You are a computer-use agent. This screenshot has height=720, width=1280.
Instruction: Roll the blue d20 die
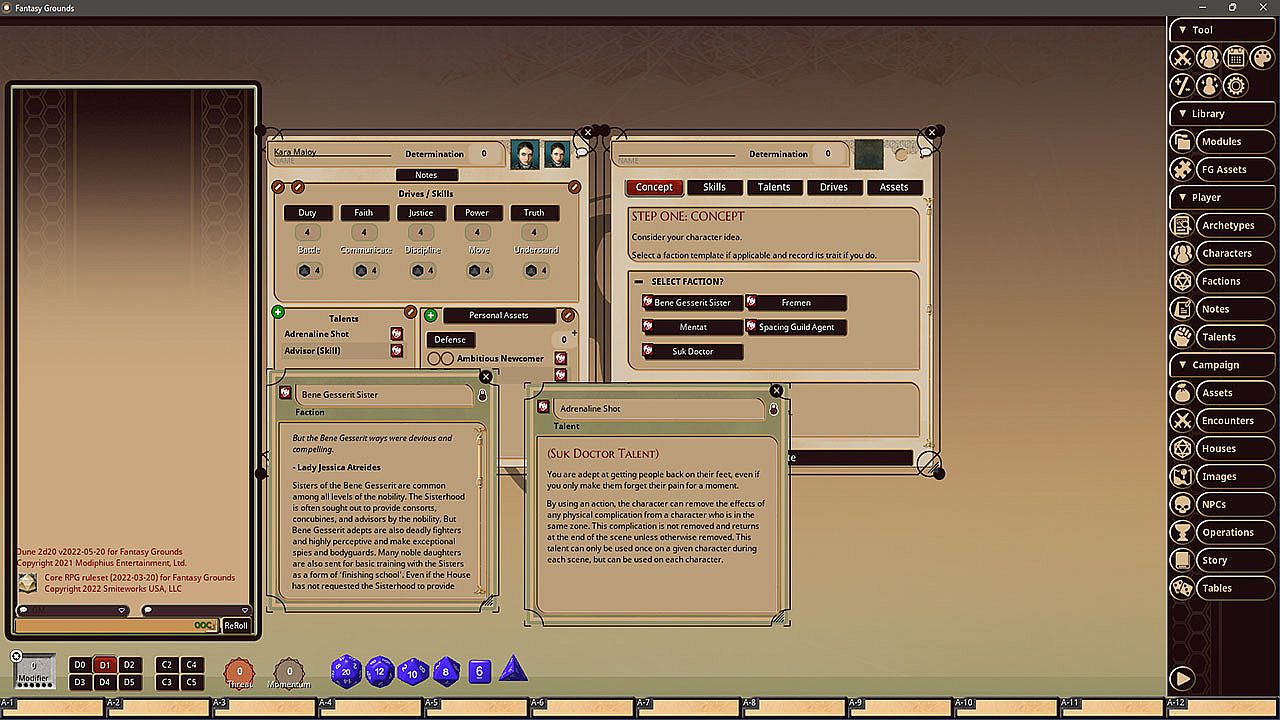tap(346, 671)
